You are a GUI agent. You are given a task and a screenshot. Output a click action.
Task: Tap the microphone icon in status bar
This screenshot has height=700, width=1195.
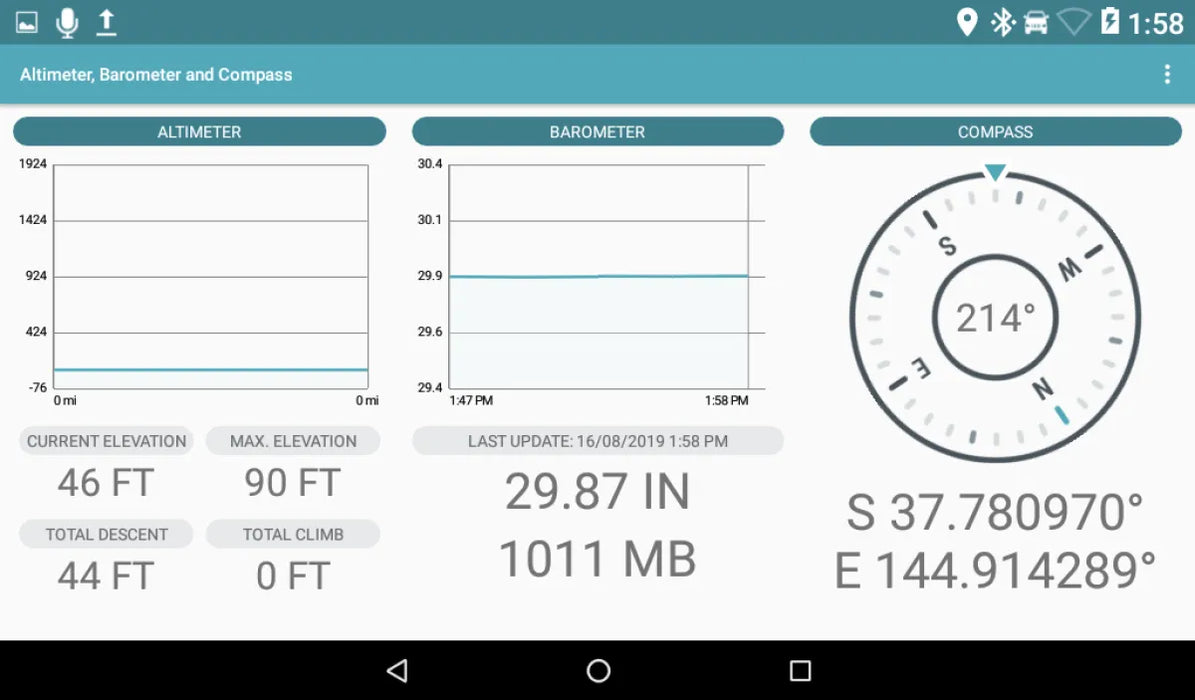67,22
